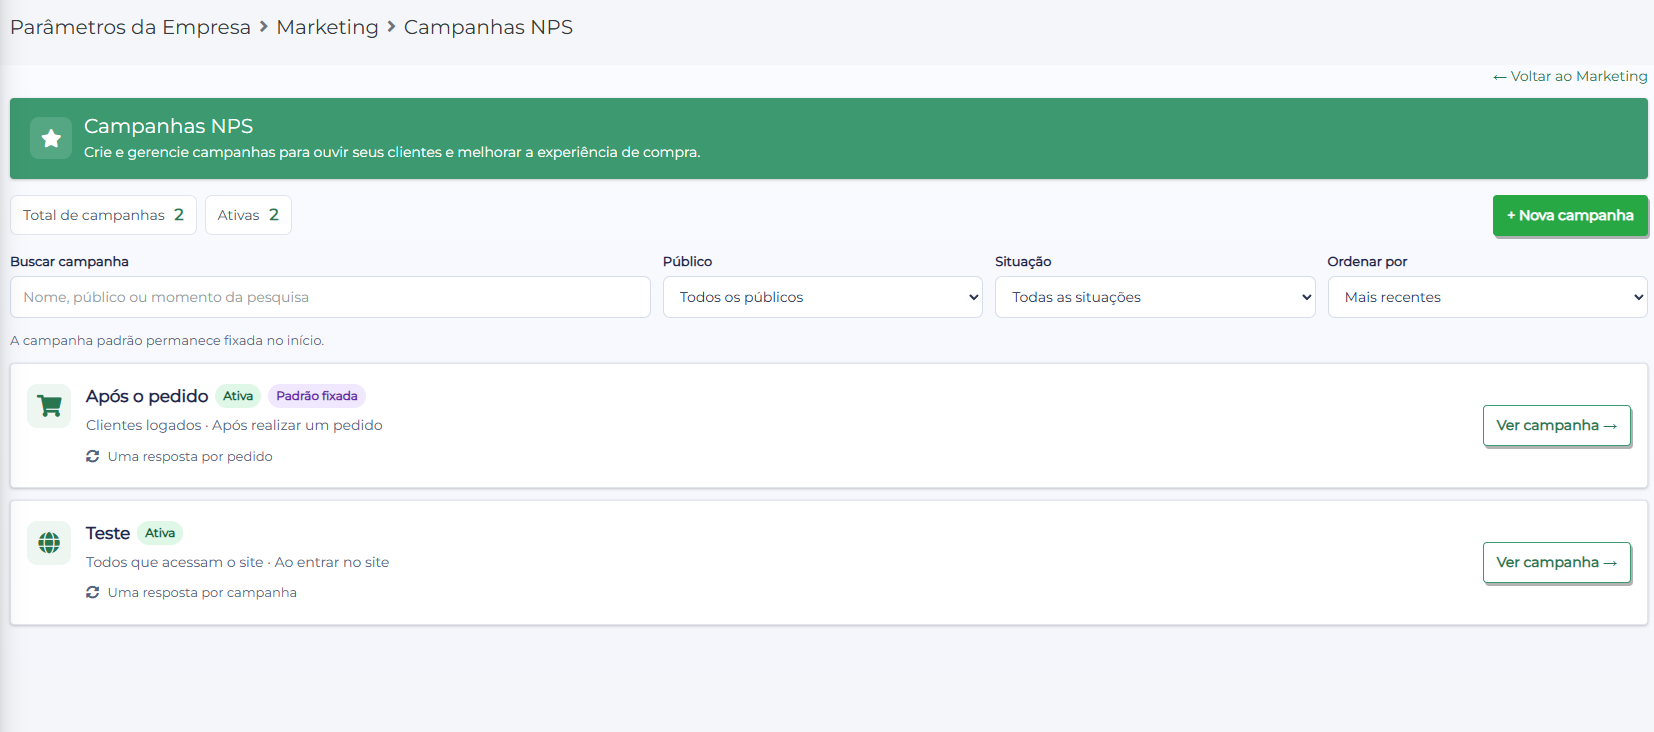Click 'Uma resposta por pedido' text

tap(190, 456)
